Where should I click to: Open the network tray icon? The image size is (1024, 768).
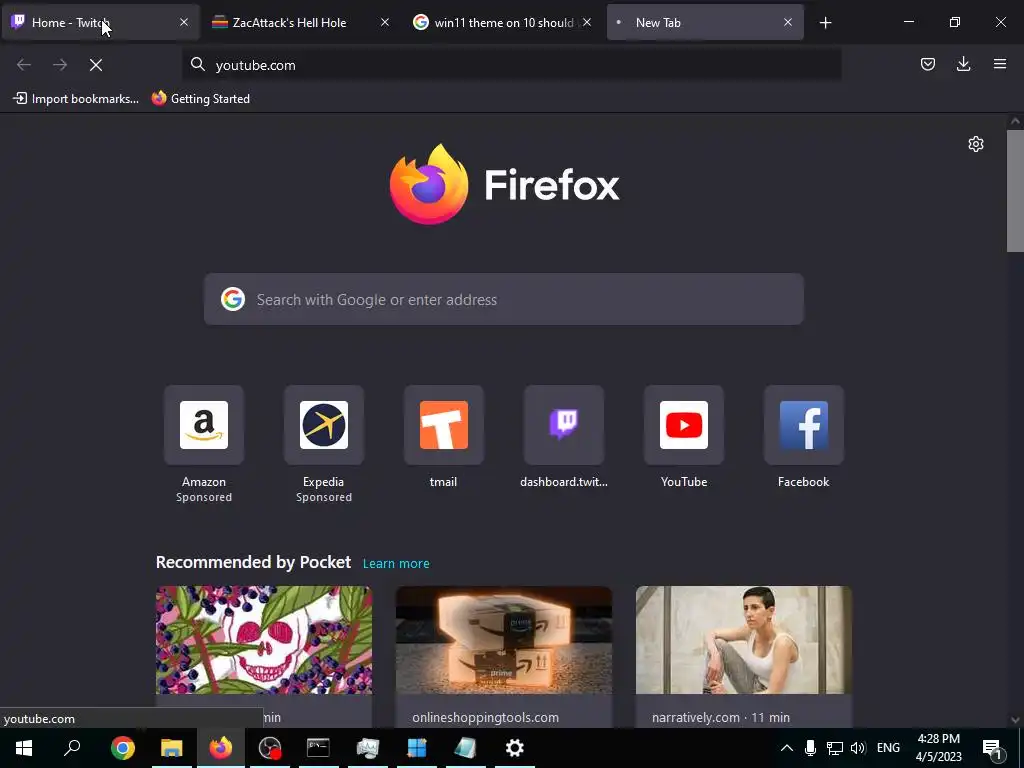[835, 748]
